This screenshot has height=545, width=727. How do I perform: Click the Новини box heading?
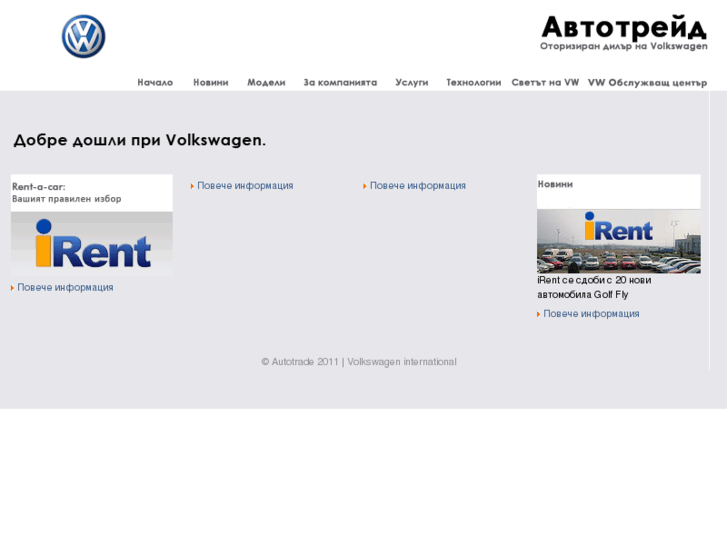point(555,184)
